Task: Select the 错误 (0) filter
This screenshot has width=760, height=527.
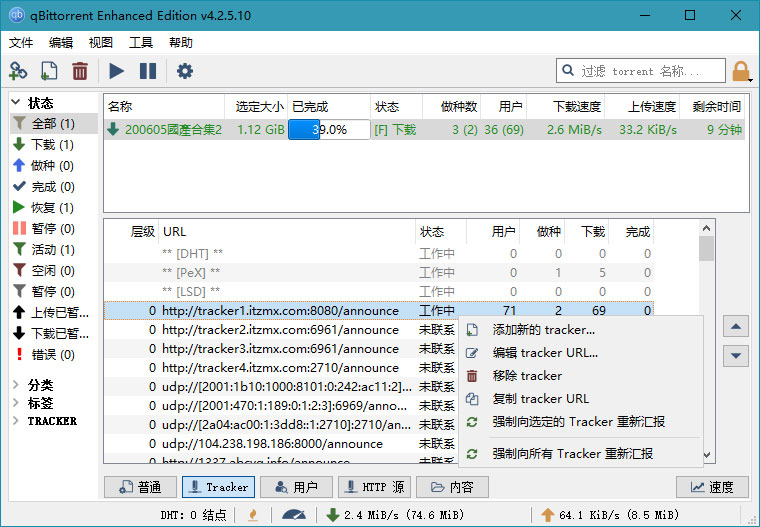Action: coord(54,354)
